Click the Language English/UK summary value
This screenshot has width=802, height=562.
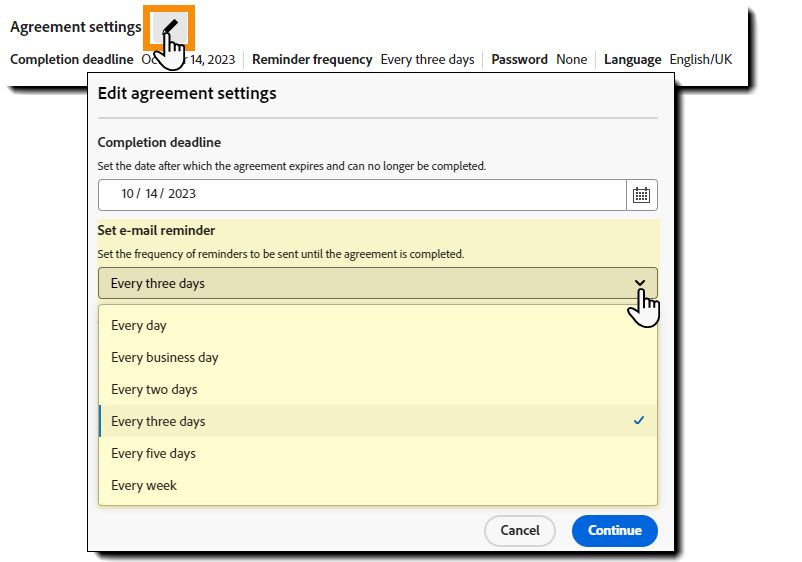tap(701, 60)
